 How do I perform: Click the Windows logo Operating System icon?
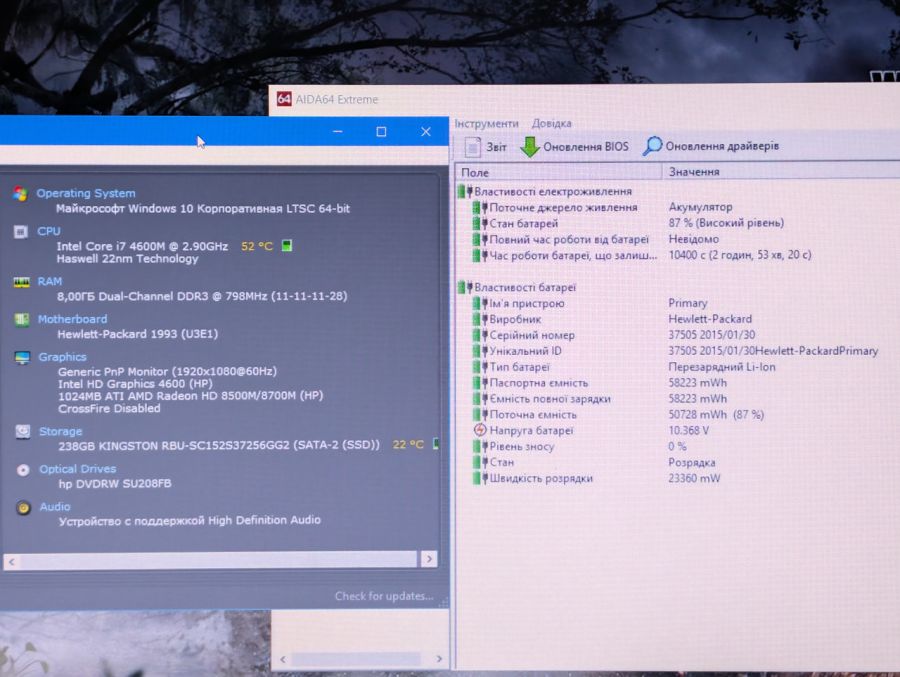21,194
